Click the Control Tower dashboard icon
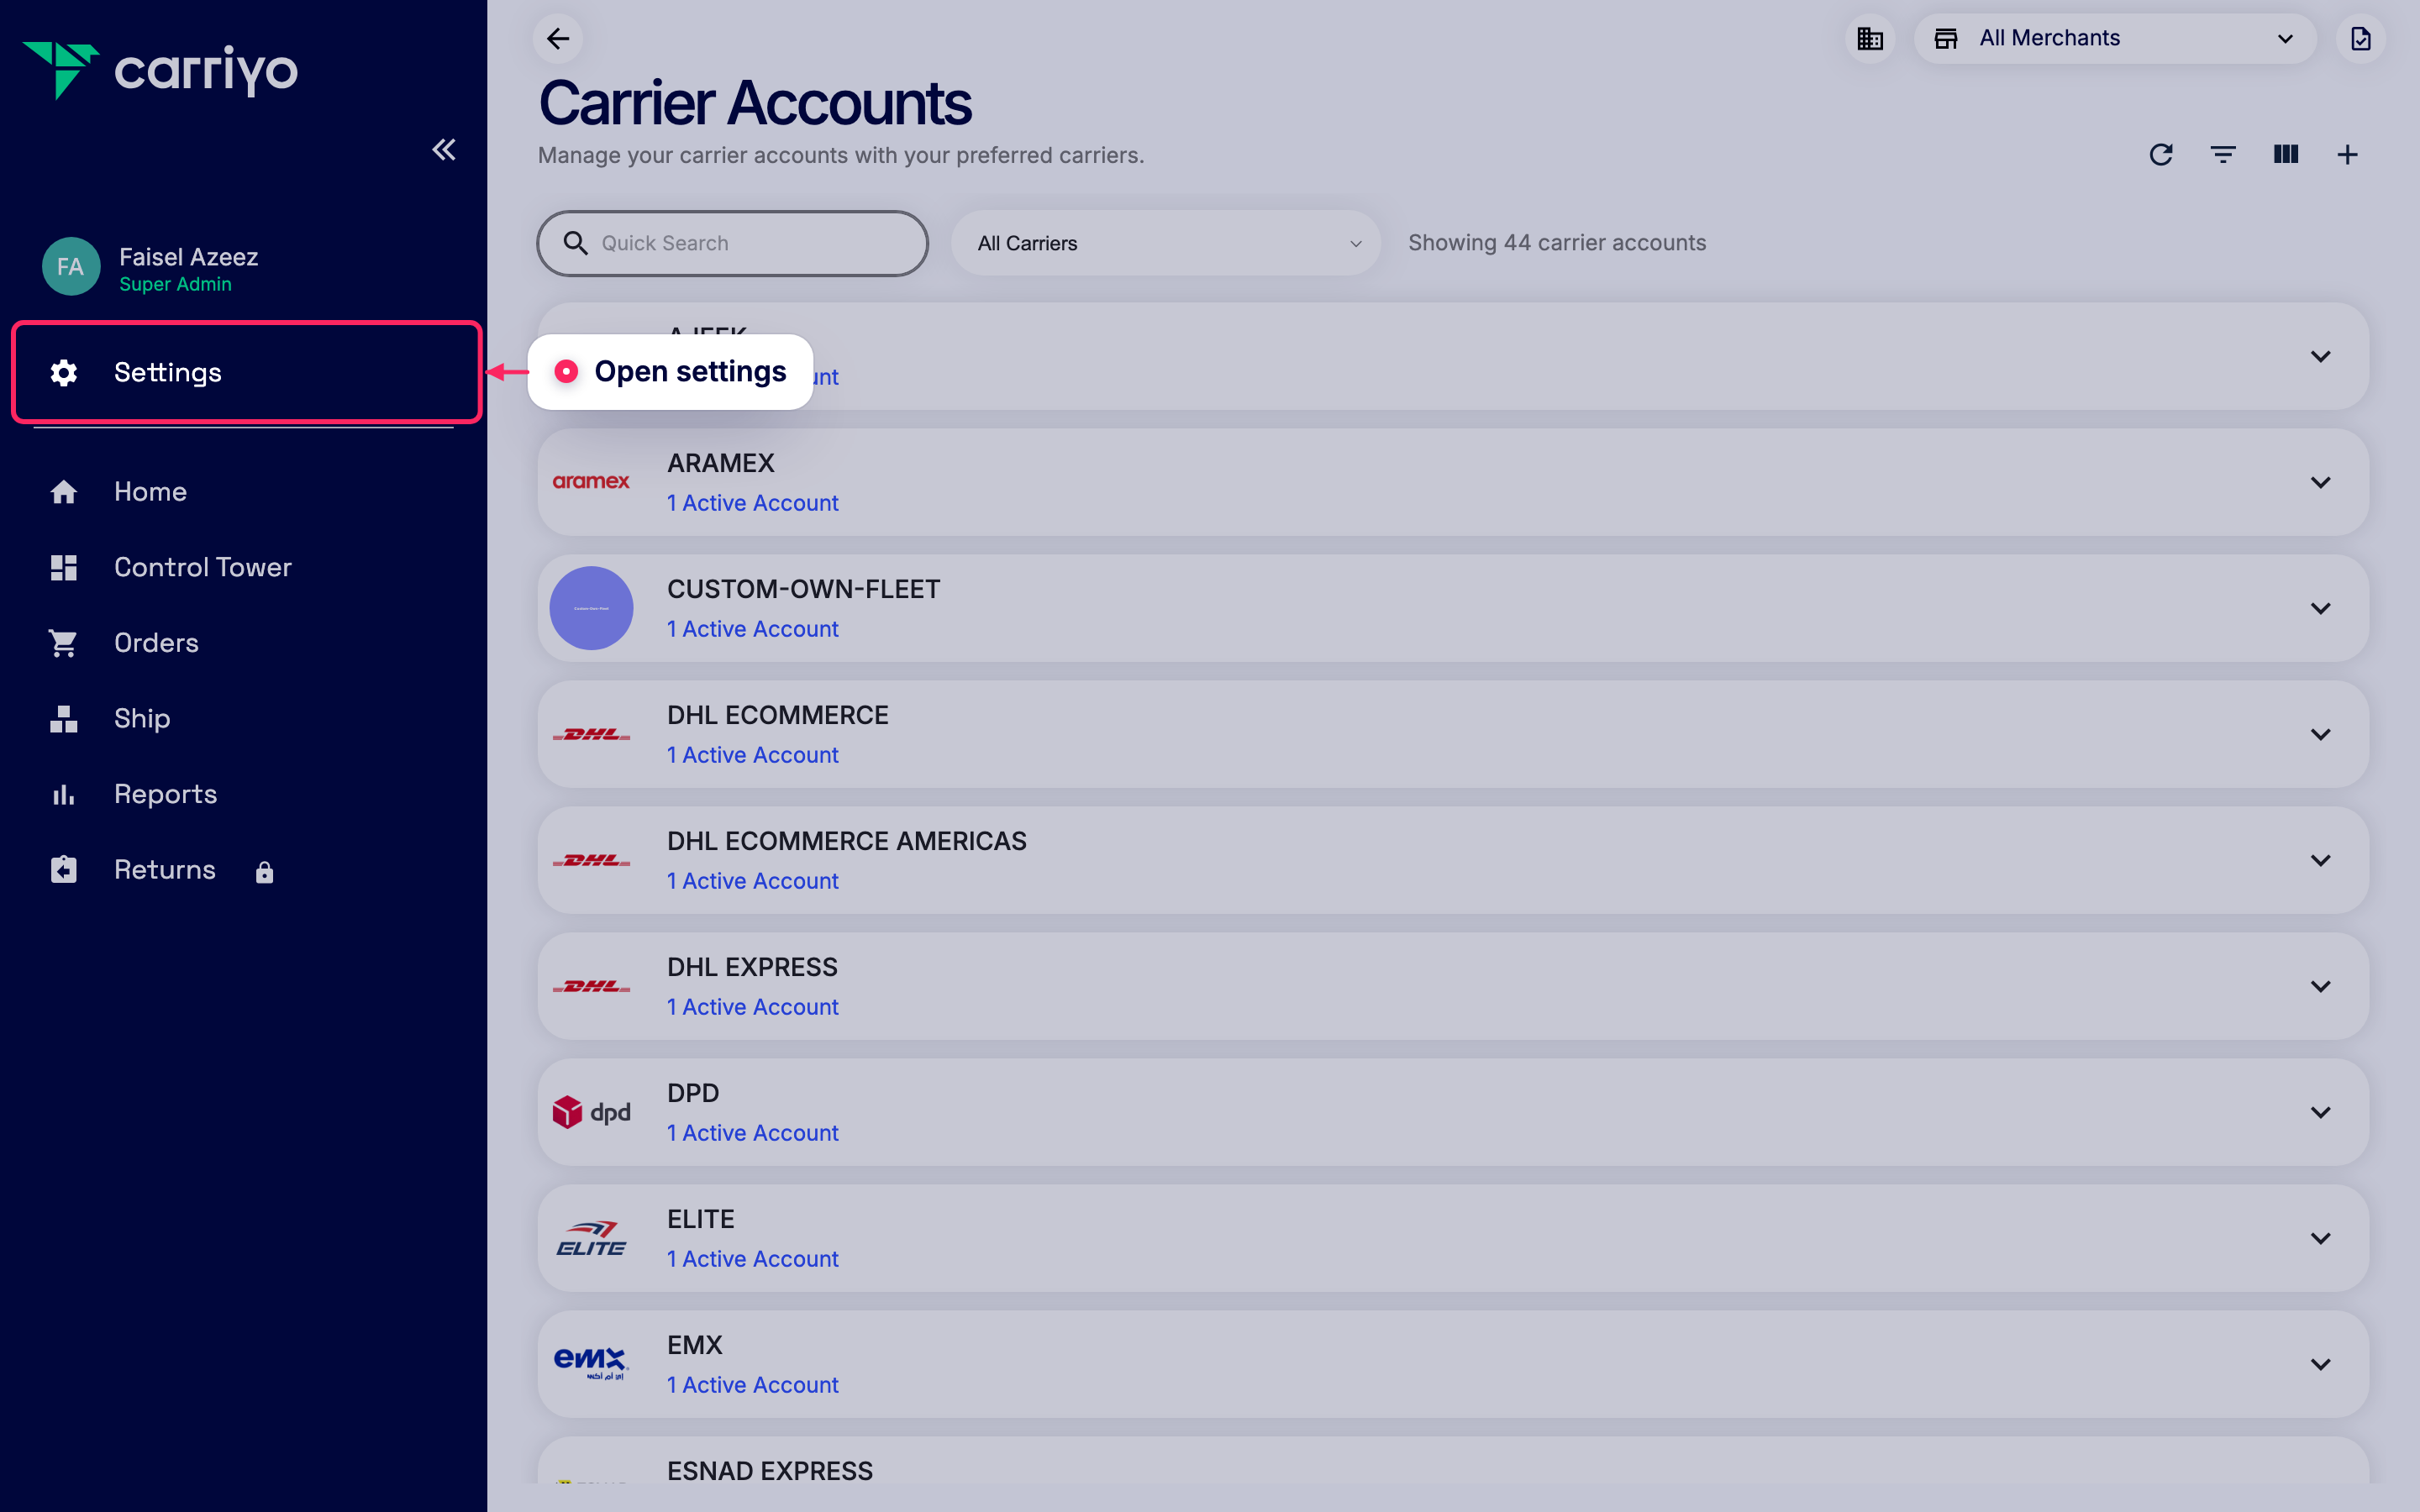 tap(64, 568)
